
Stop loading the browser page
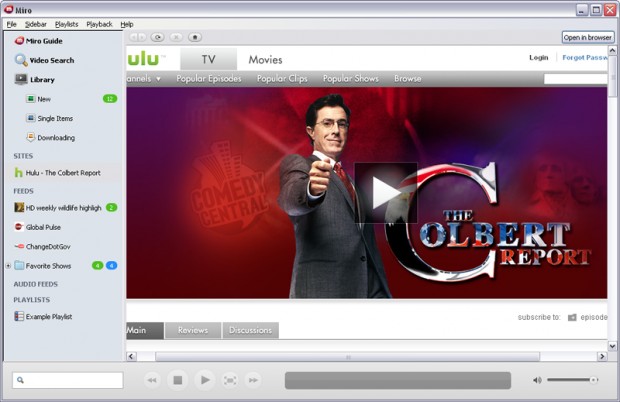pyautogui.click(x=176, y=37)
